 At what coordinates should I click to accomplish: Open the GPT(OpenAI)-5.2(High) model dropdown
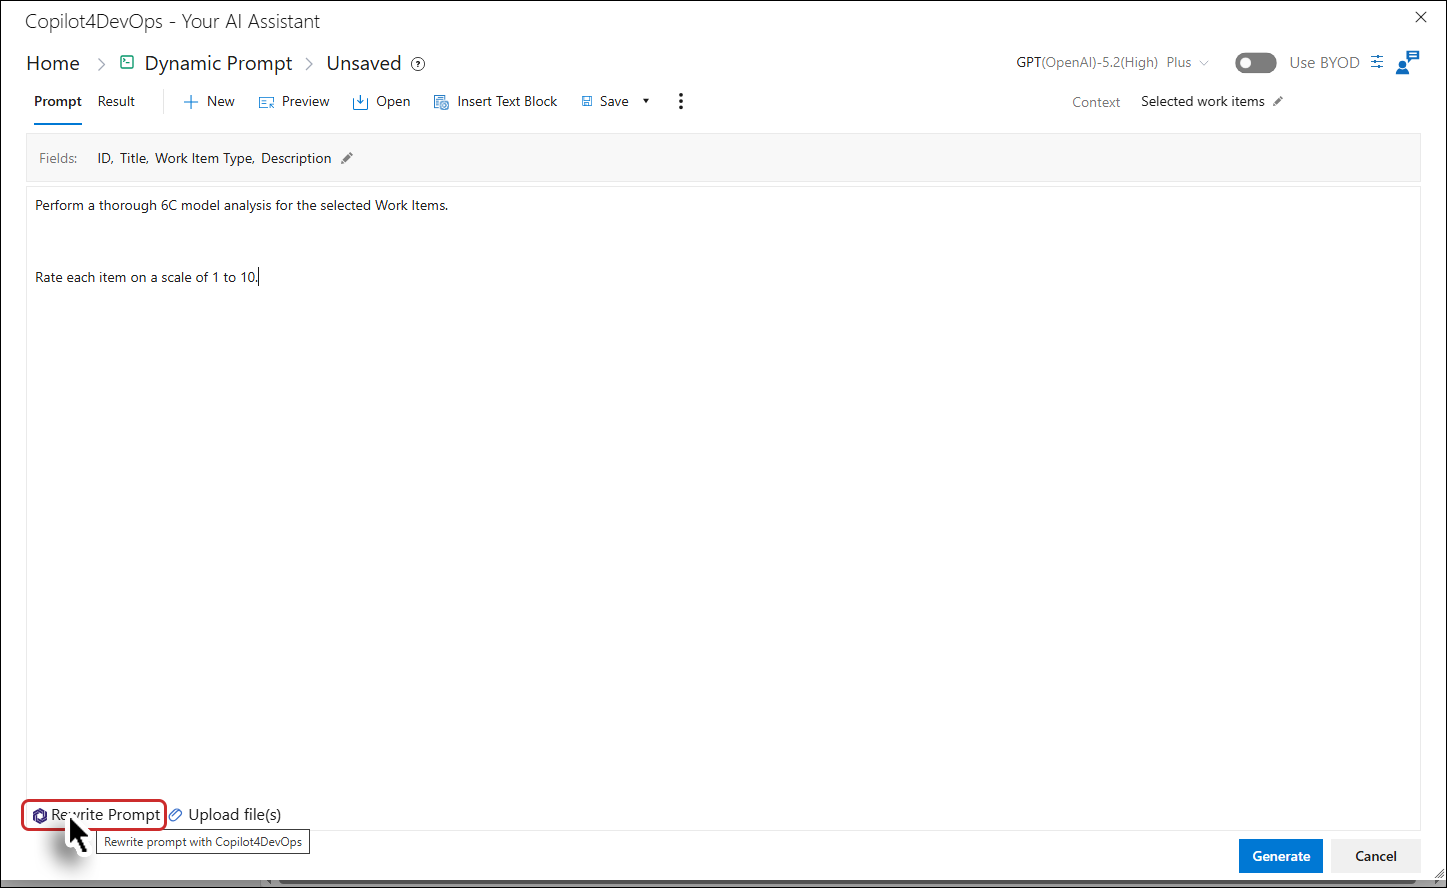point(1112,62)
